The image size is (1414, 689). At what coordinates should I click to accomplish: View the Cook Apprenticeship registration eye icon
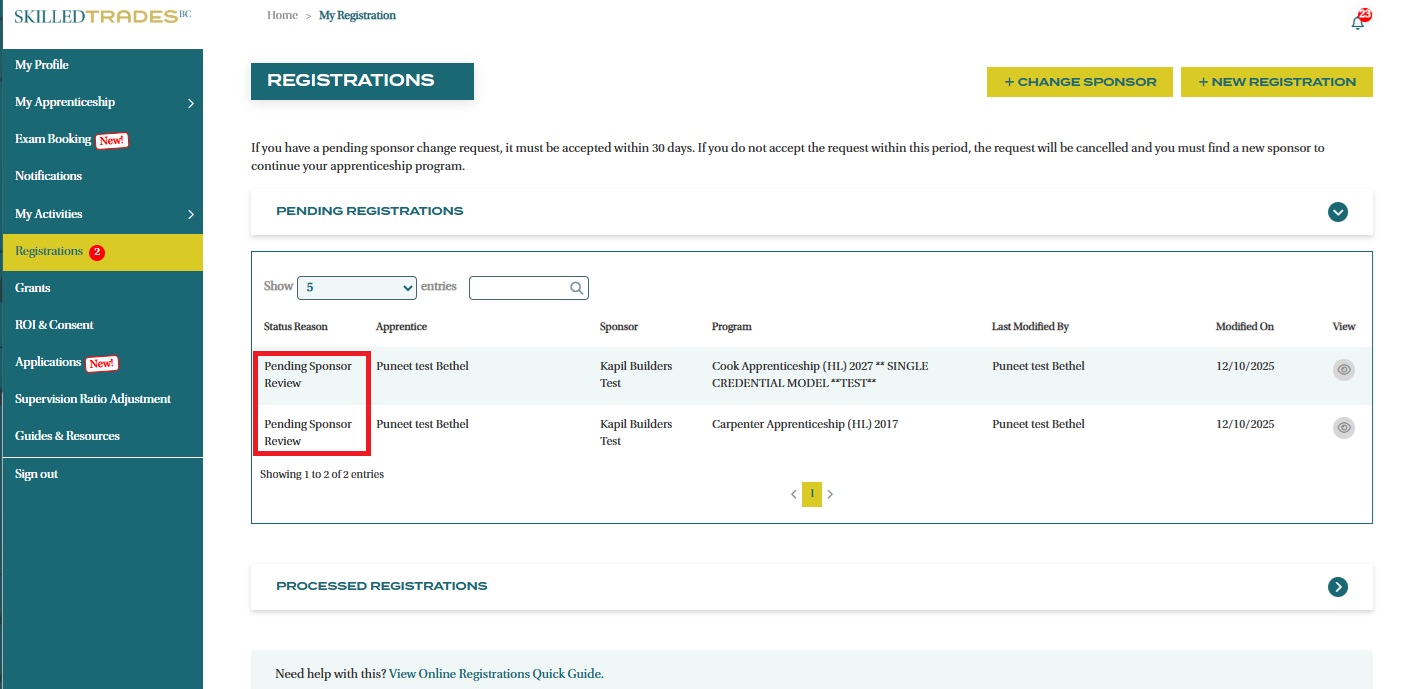pos(1344,370)
